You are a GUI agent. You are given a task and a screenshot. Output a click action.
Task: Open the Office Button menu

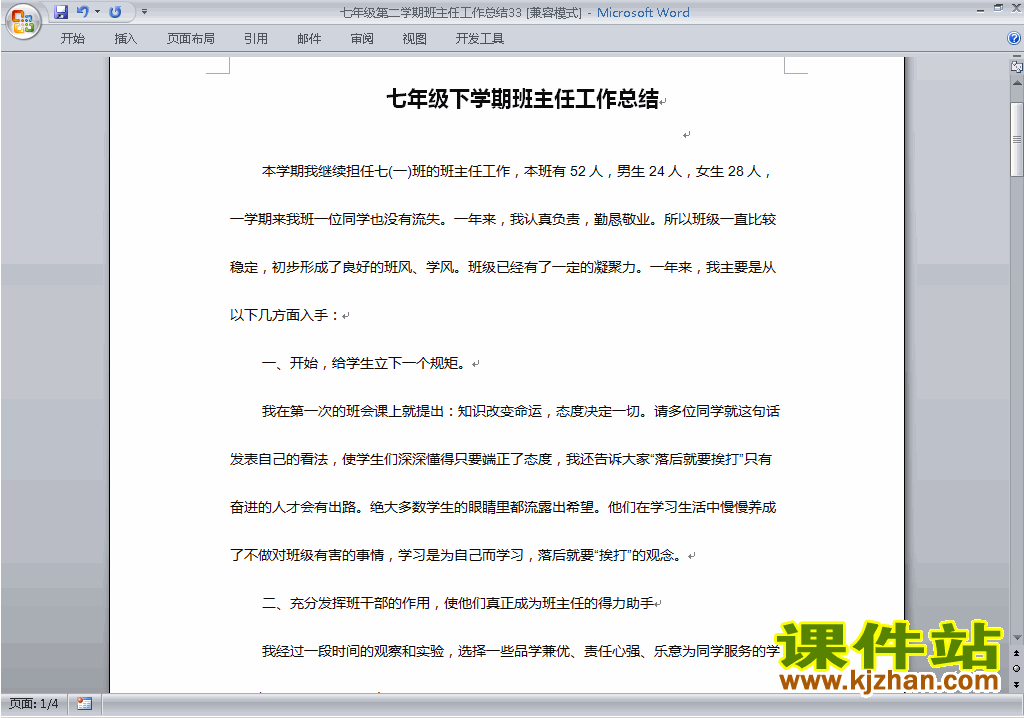coord(23,21)
